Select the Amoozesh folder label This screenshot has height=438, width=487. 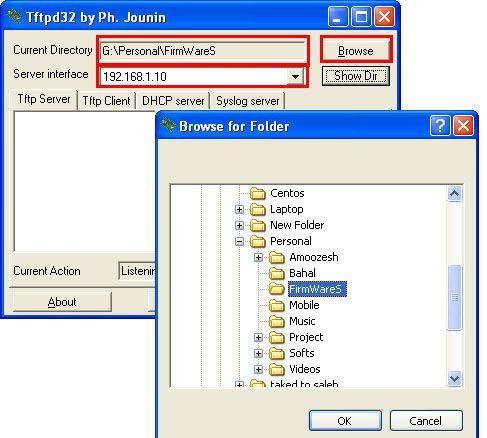[314, 257]
